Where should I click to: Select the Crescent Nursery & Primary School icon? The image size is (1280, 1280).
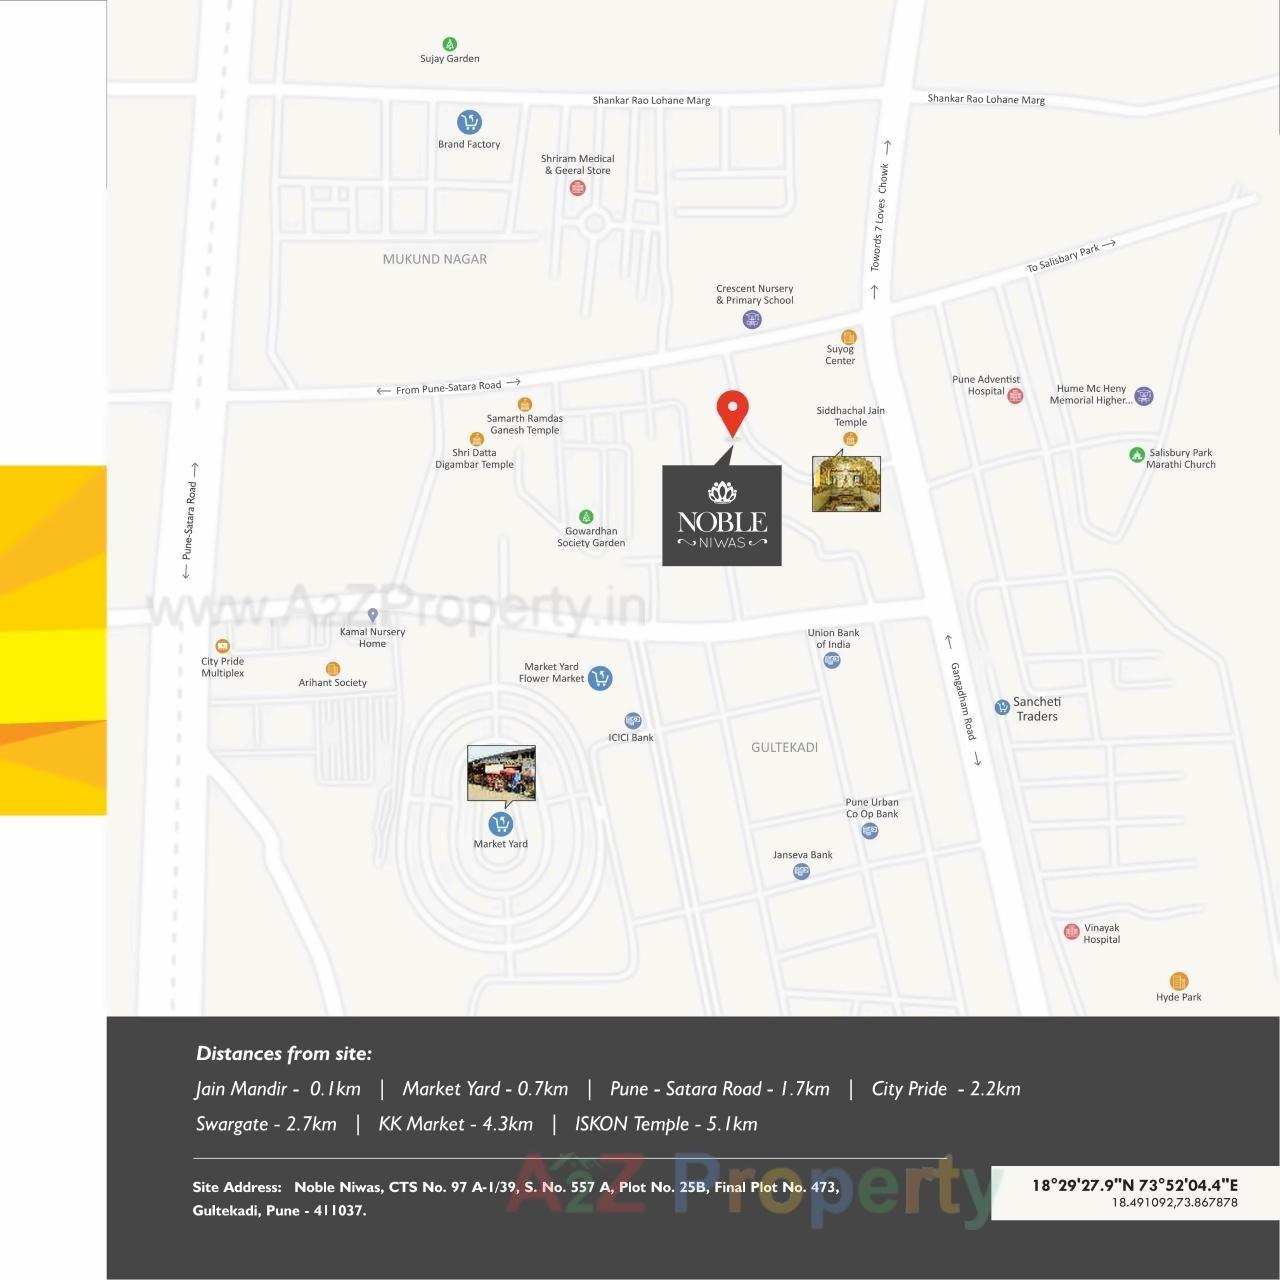(752, 318)
